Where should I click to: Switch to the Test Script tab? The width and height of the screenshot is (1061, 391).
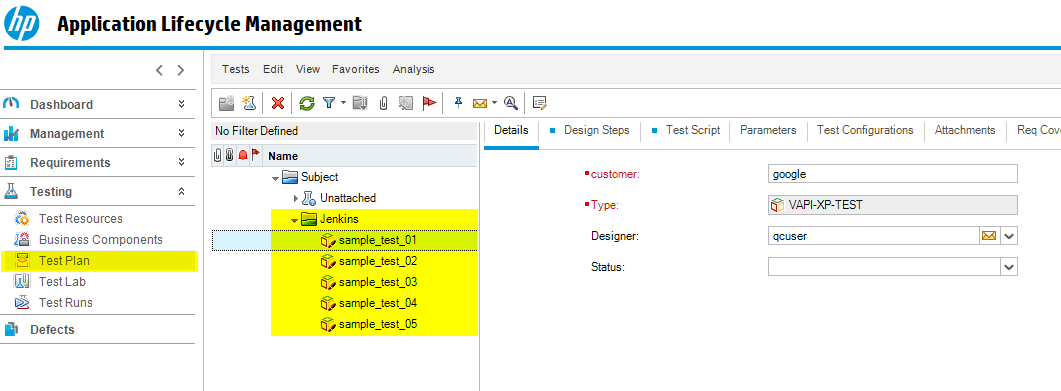point(693,130)
